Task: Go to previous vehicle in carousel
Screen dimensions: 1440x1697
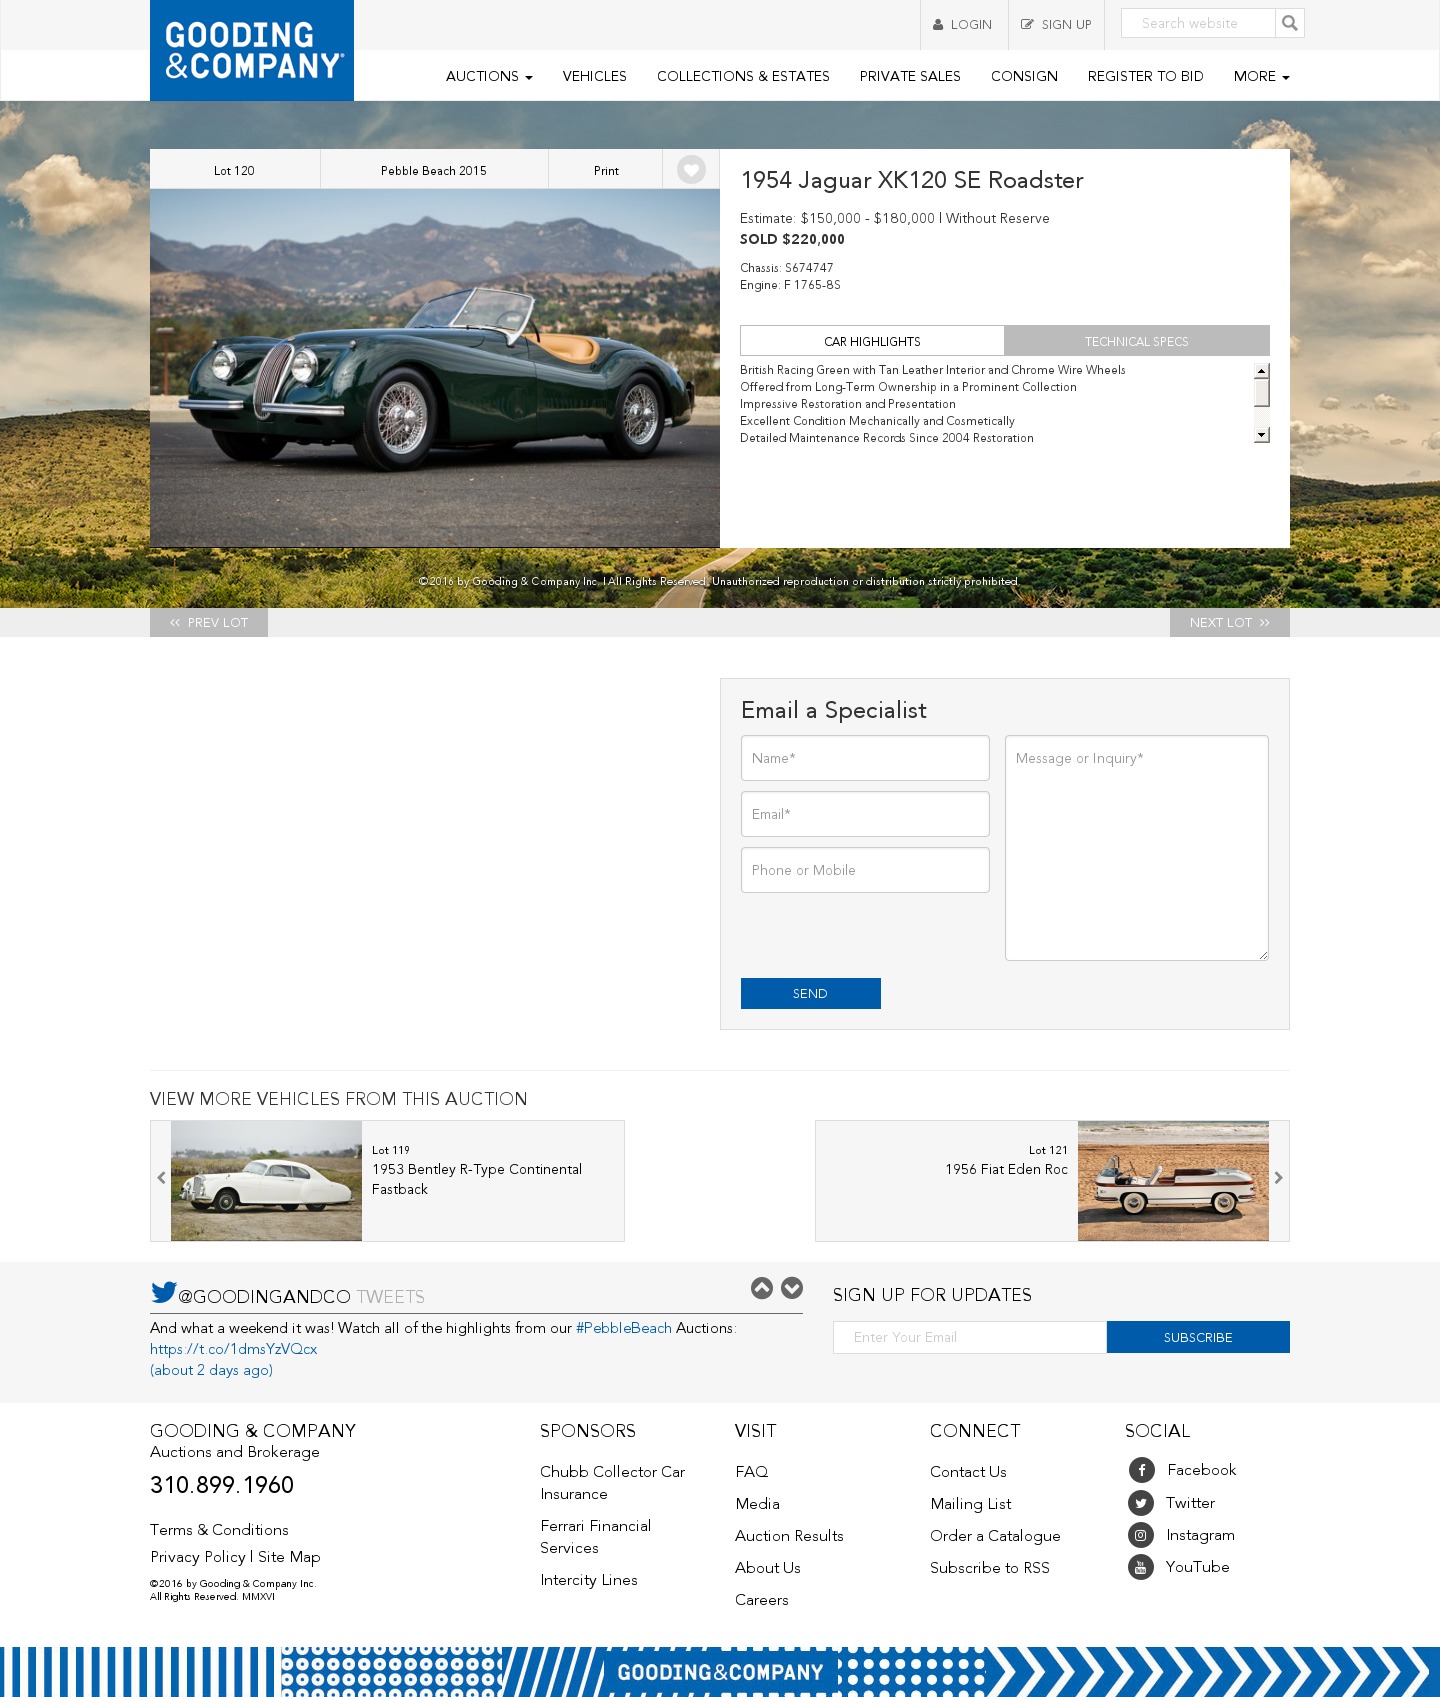Action: pos(161,1178)
